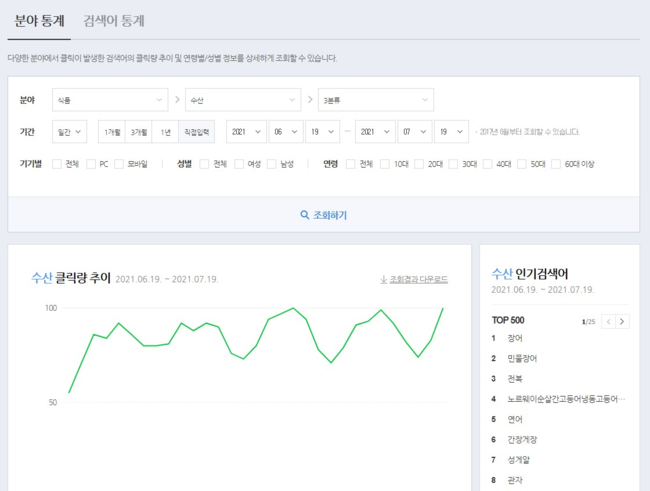Select the 20대 age checkbox

[x=421, y=163]
